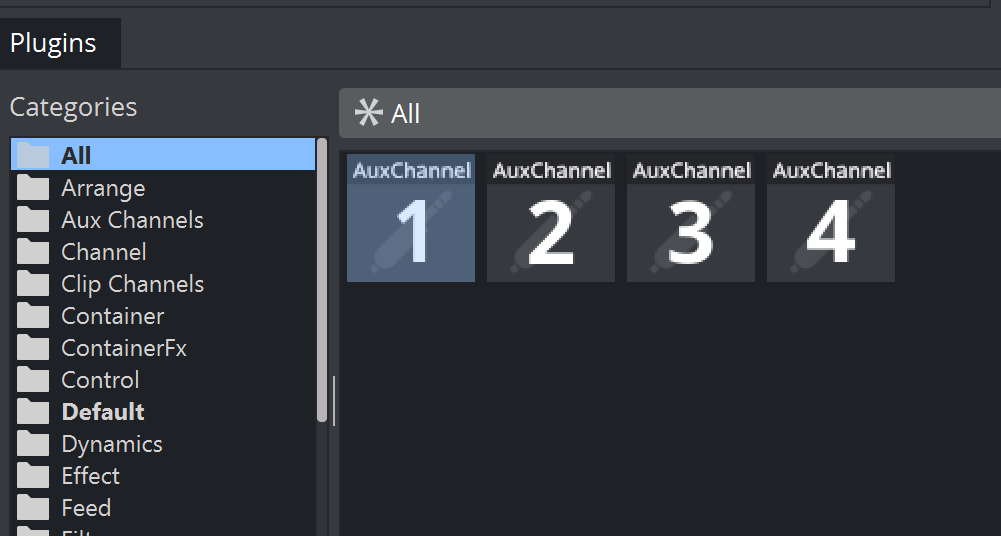Select the Control category

(x=100, y=380)
